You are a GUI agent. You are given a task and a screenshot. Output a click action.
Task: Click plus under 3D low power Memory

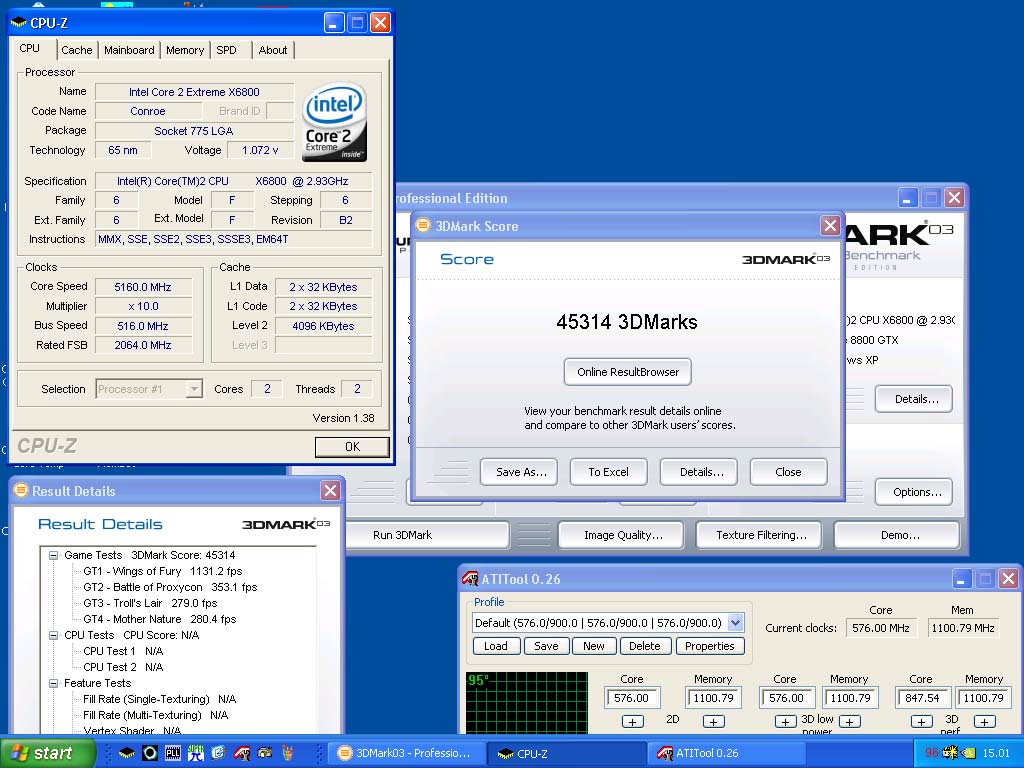849,722
